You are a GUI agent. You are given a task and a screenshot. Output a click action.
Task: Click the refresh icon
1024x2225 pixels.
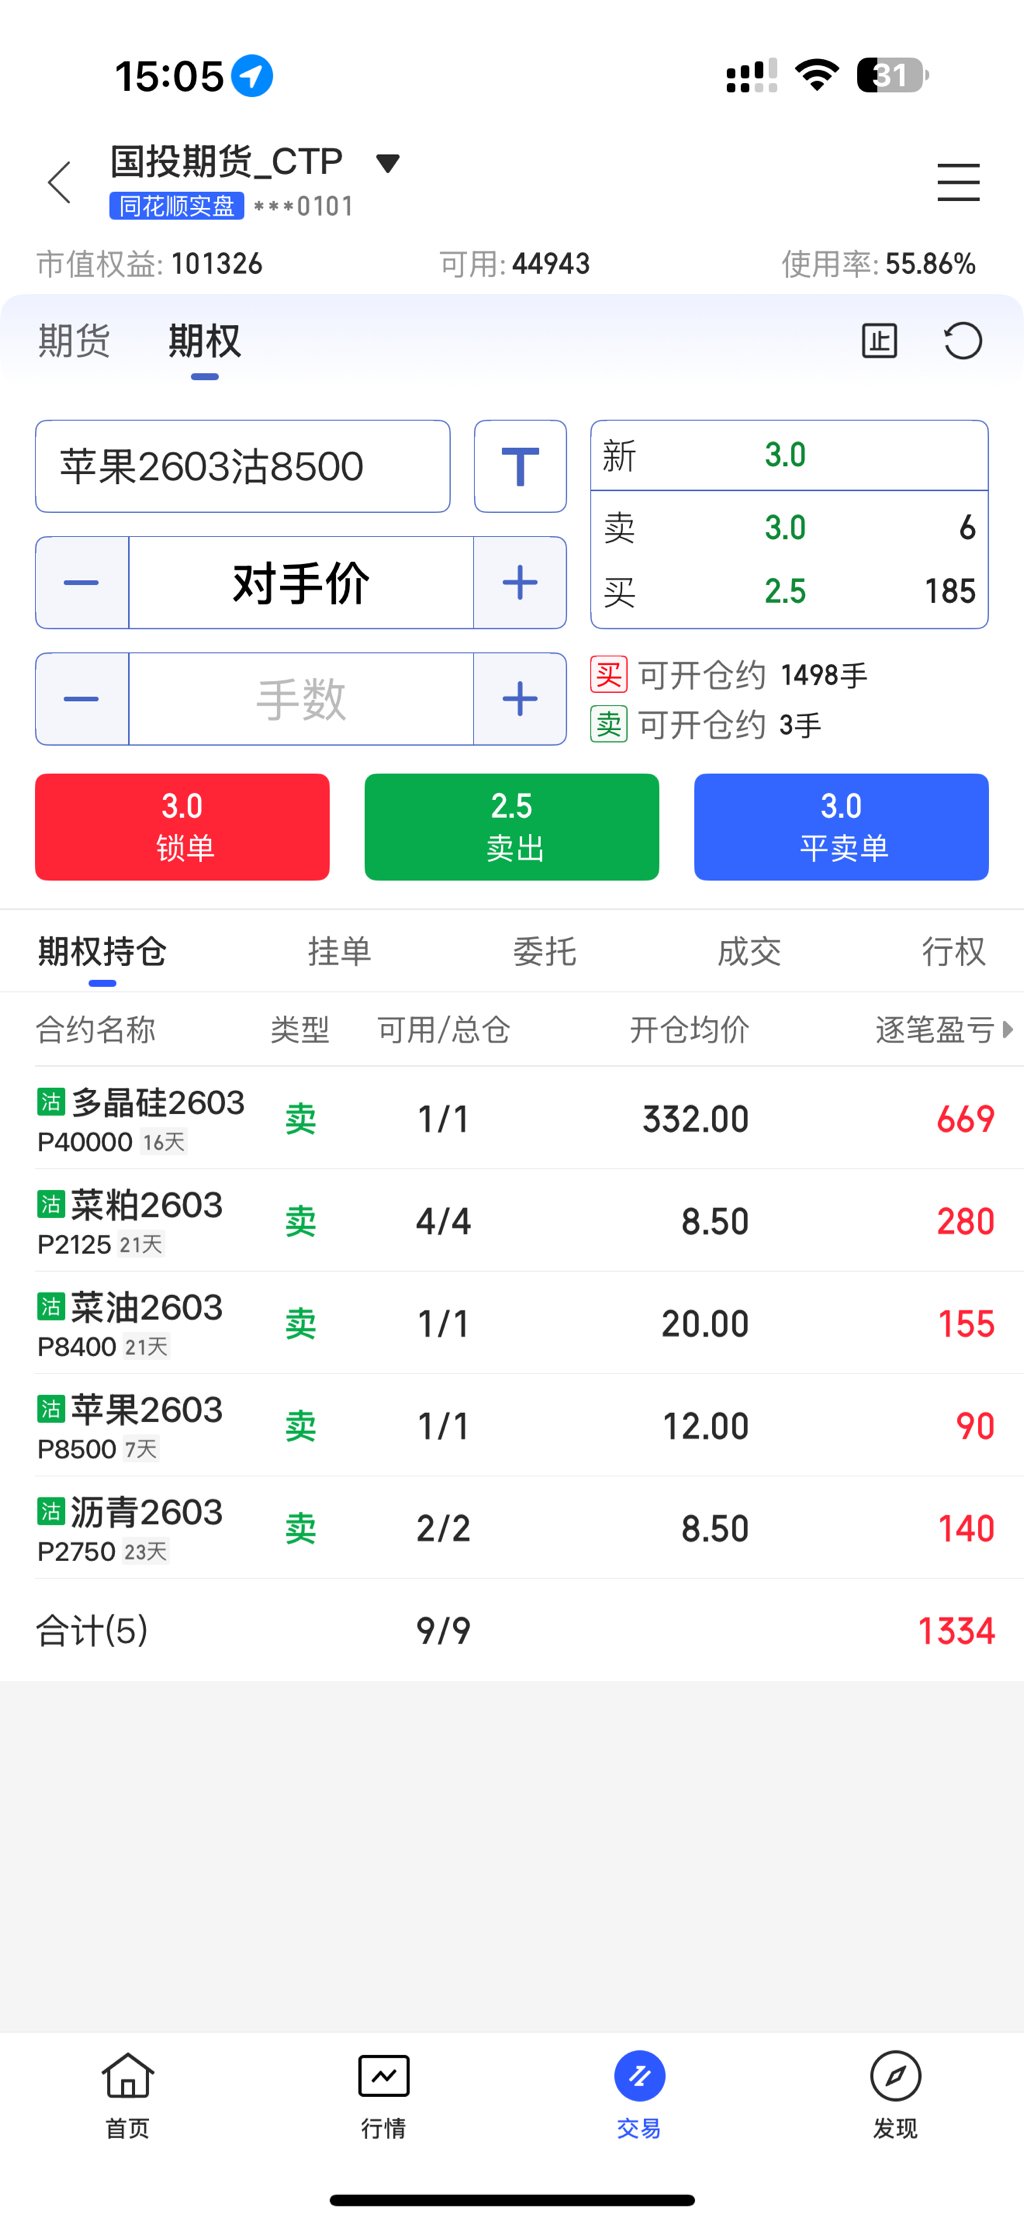click(x=963, y=341)
